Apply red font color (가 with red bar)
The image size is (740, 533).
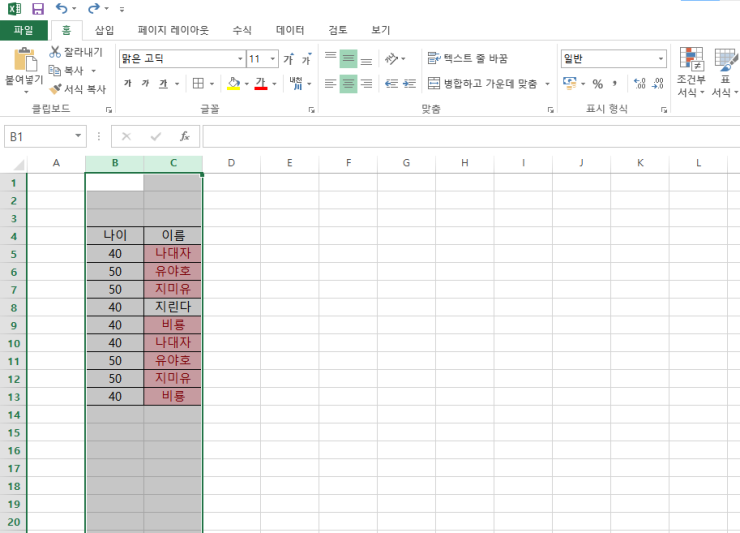pos(261,84)
